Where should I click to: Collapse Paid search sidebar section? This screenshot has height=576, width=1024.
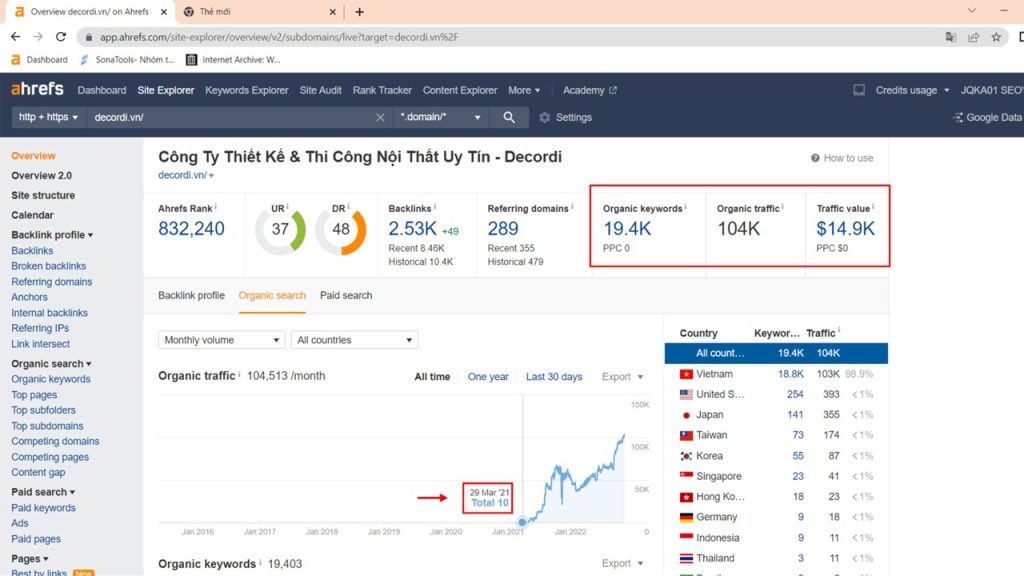tap(42, 492)
